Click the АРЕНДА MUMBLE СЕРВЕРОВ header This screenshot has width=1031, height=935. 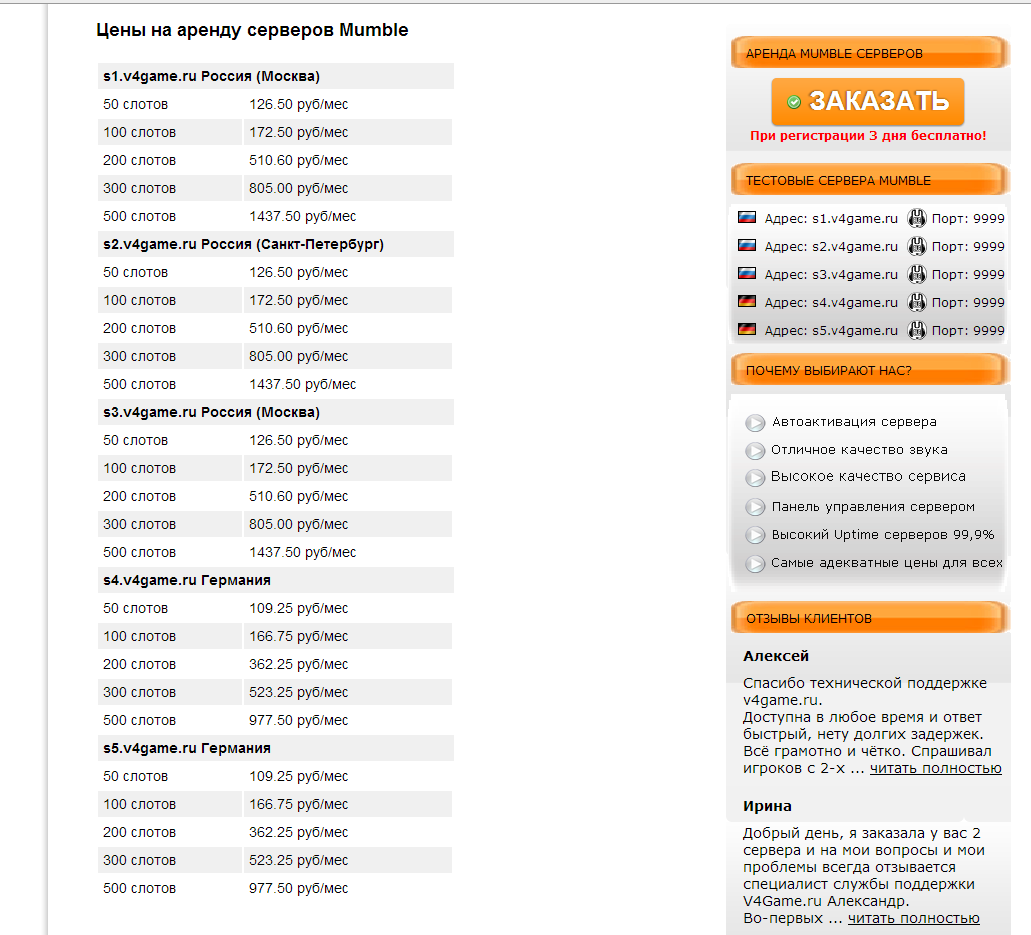point(869,53)
